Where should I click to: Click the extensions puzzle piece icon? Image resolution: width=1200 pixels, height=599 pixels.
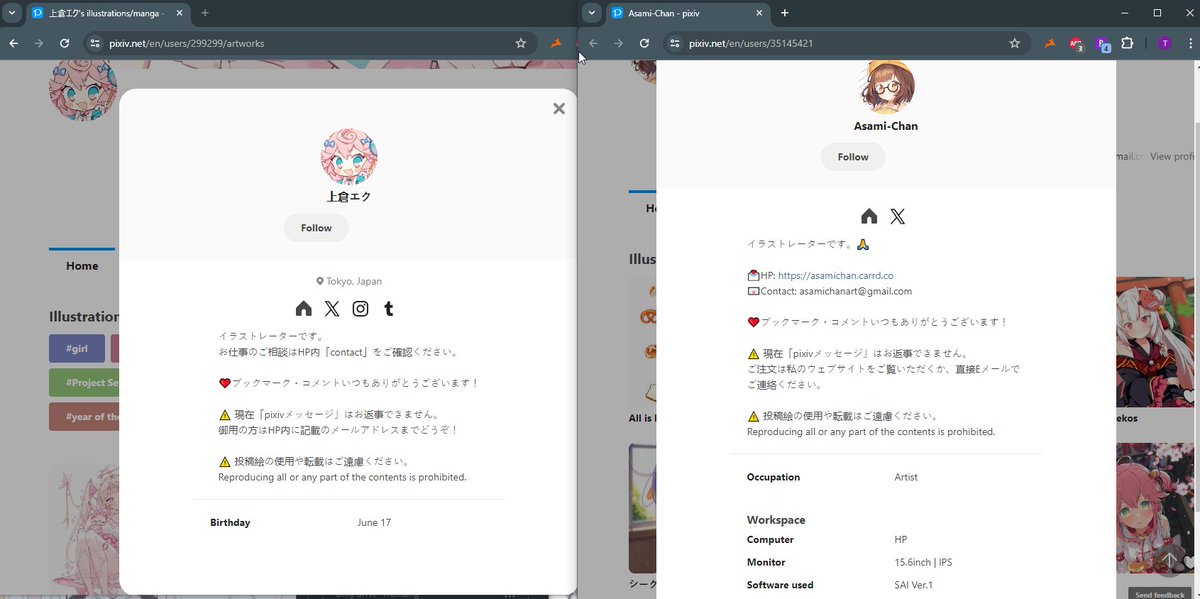click(x=1127, y=43)
